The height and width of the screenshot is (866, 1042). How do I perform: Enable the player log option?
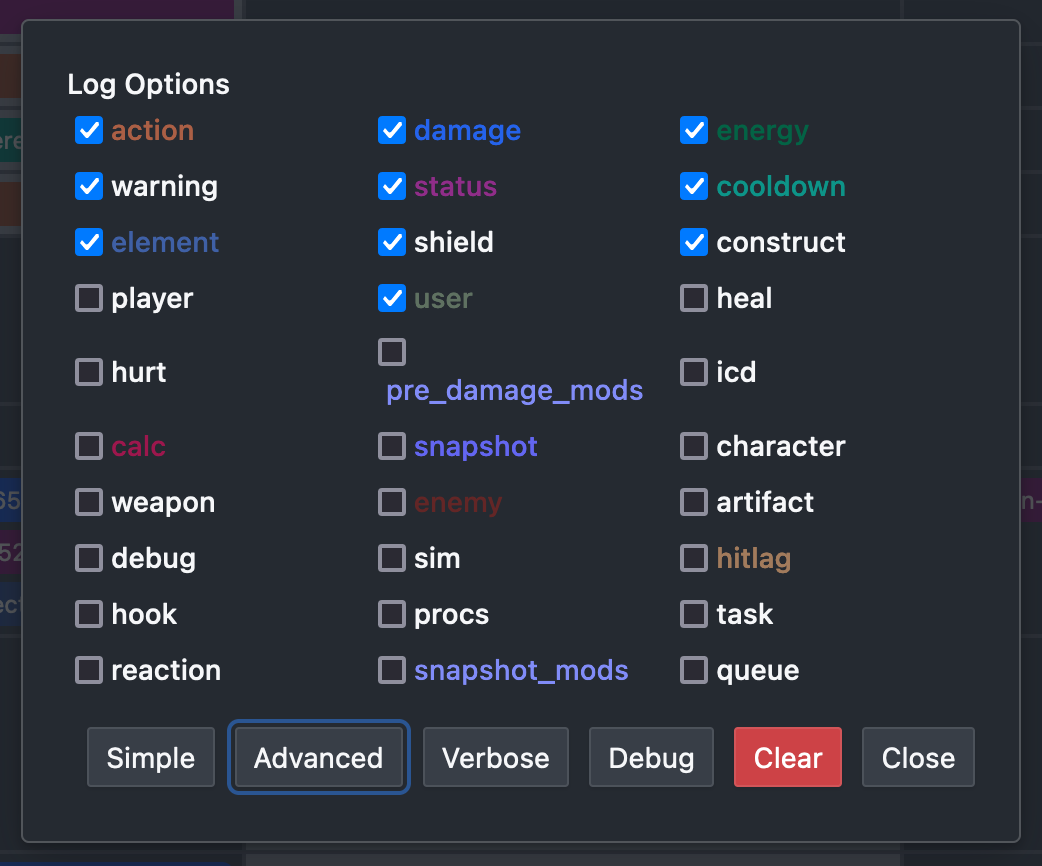tap(89, 298)
